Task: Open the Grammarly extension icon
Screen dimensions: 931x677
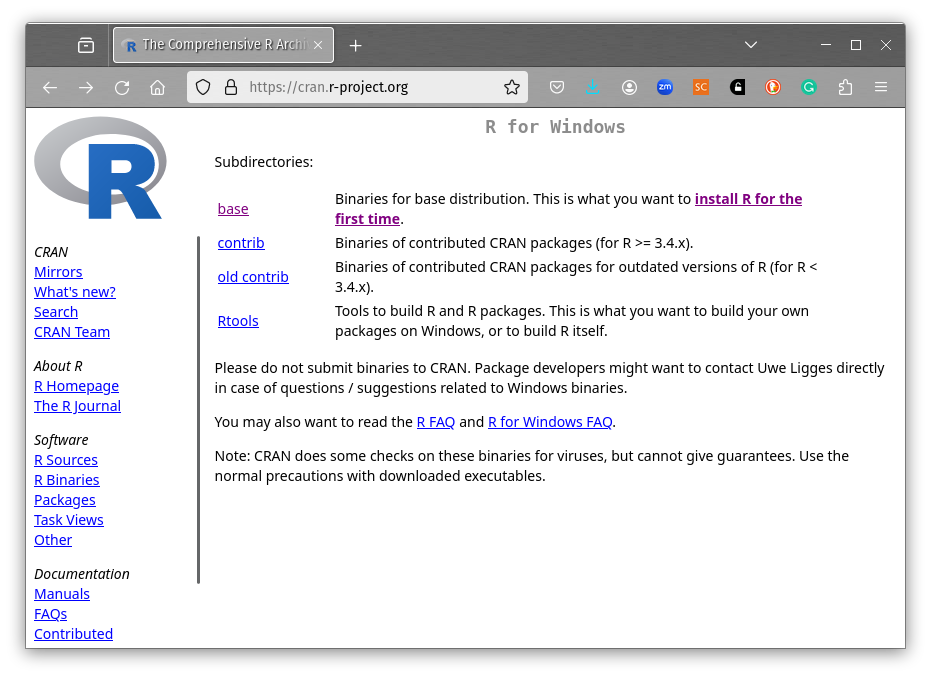Action: (809, 88)
